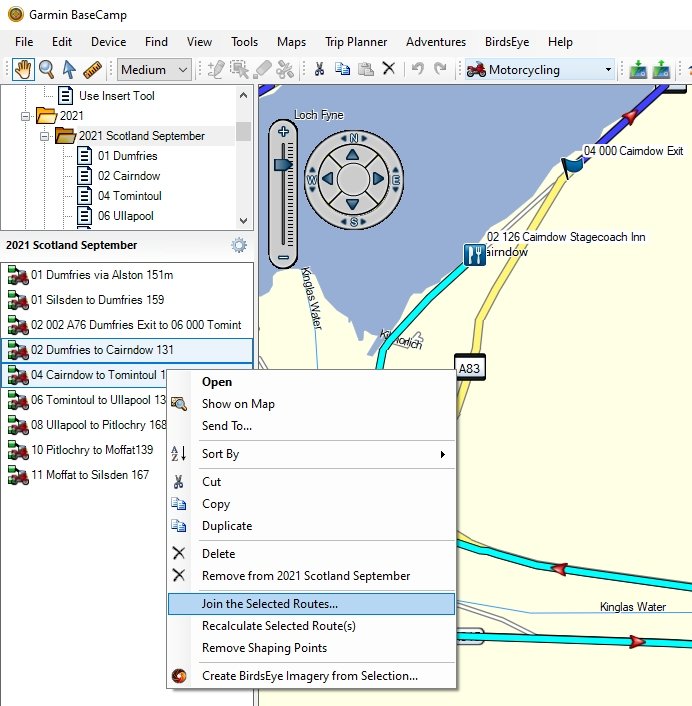Select the arrow Select tool
The height and width of the screenshot is (706, 692).
coord(69,70)
